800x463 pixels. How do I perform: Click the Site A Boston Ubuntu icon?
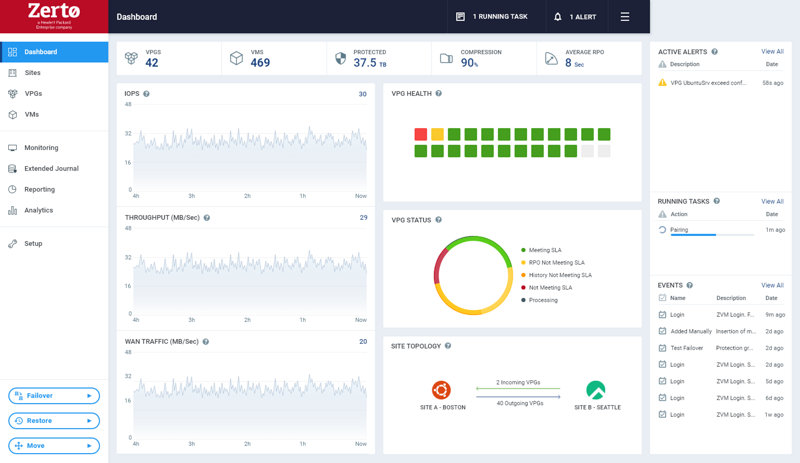(441, 391)
